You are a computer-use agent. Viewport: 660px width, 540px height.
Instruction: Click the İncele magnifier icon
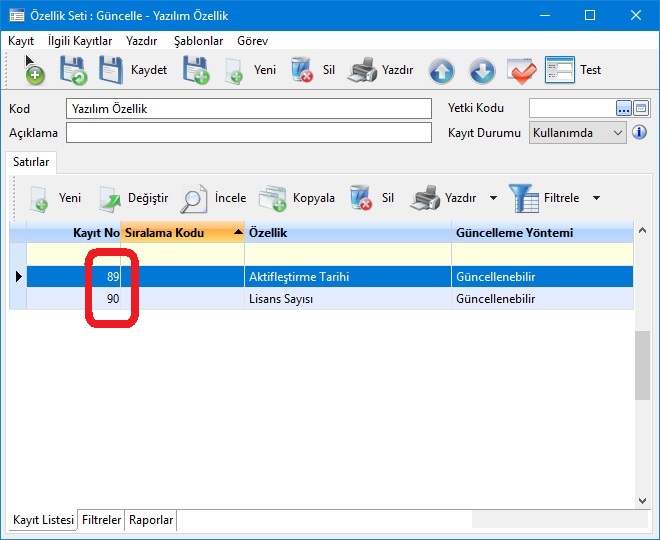pos(193,199)
